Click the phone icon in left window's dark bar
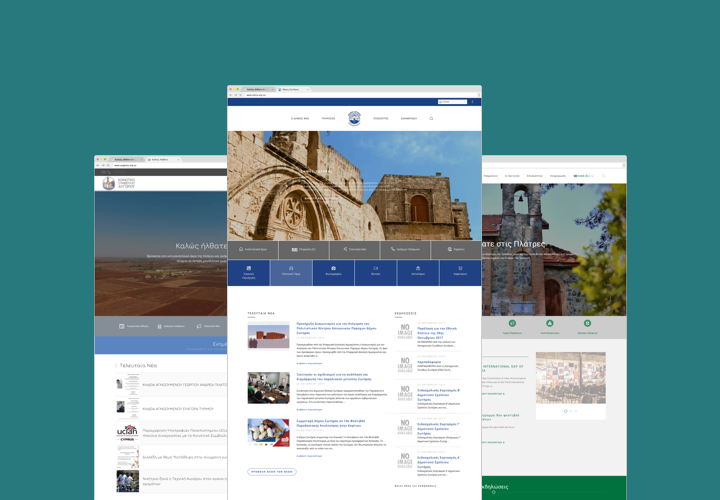This screenshot has height=500, width=720. tap(109, 172)
